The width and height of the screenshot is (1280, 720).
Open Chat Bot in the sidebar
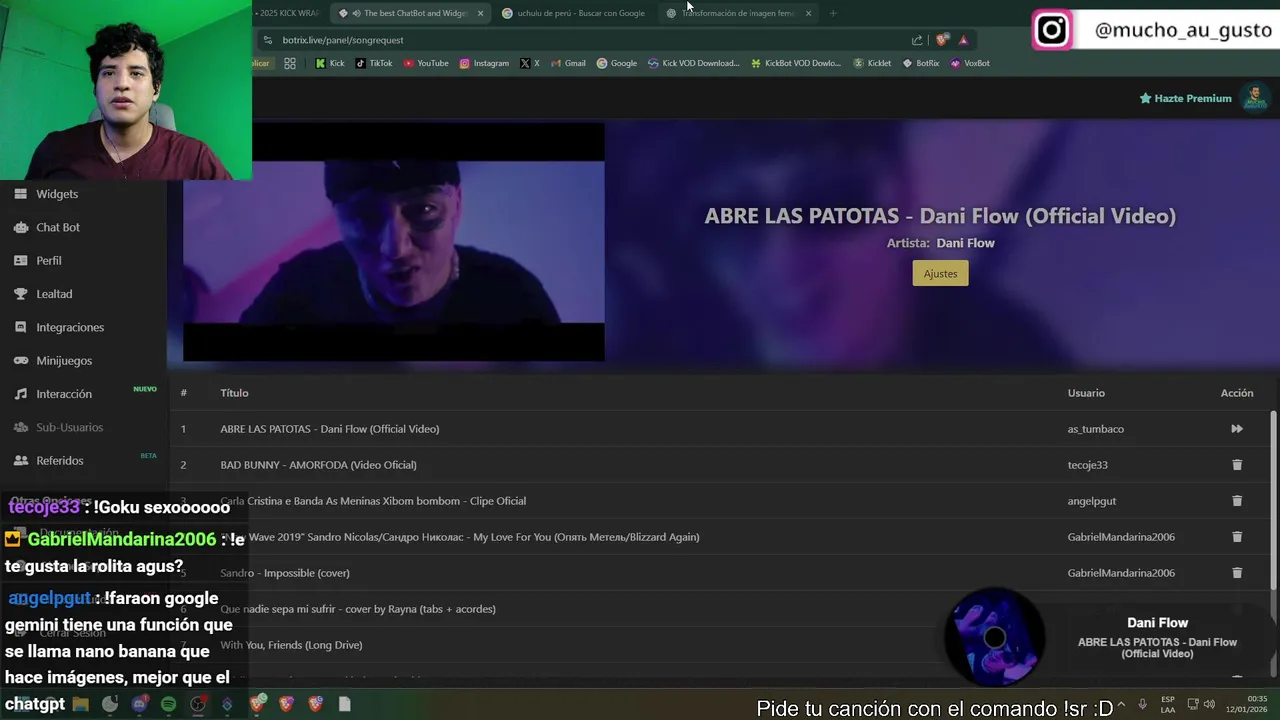coord(58,227)
